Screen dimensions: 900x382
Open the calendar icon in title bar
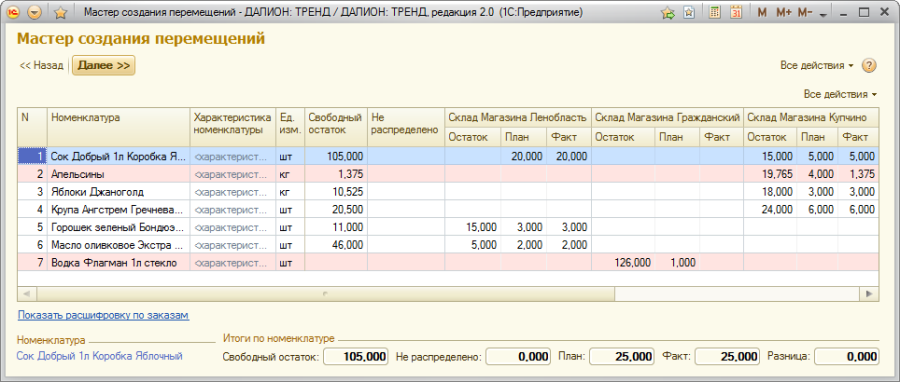coord(736,13)
